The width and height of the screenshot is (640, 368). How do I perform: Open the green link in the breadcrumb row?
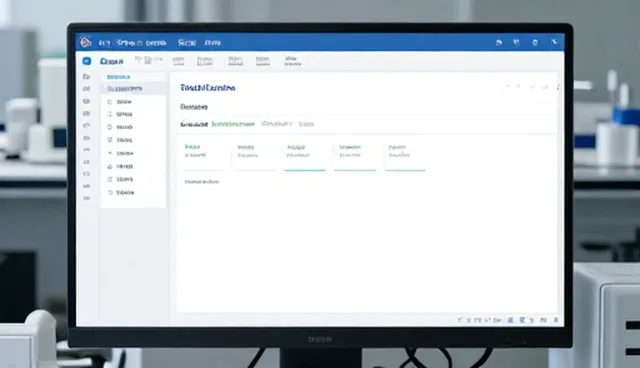click(x=233, y=124)
